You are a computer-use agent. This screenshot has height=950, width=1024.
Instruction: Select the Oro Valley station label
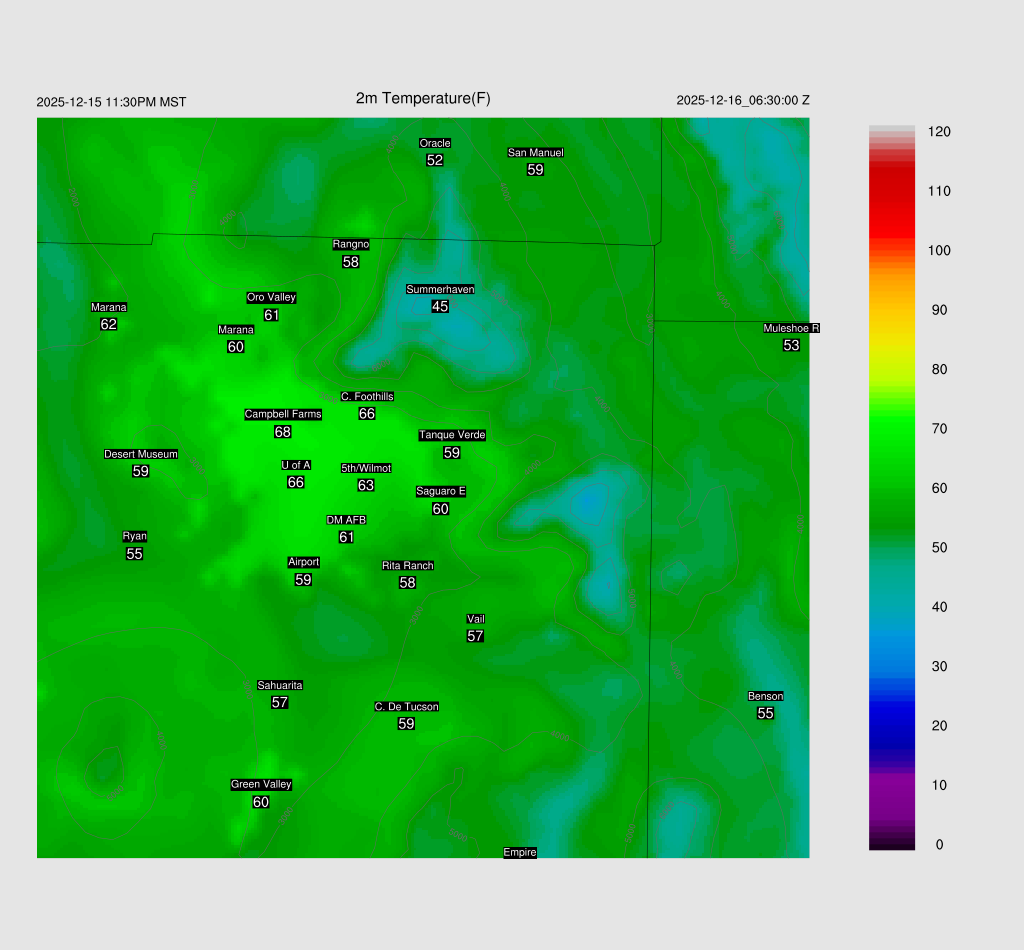(x=271, y=297)
